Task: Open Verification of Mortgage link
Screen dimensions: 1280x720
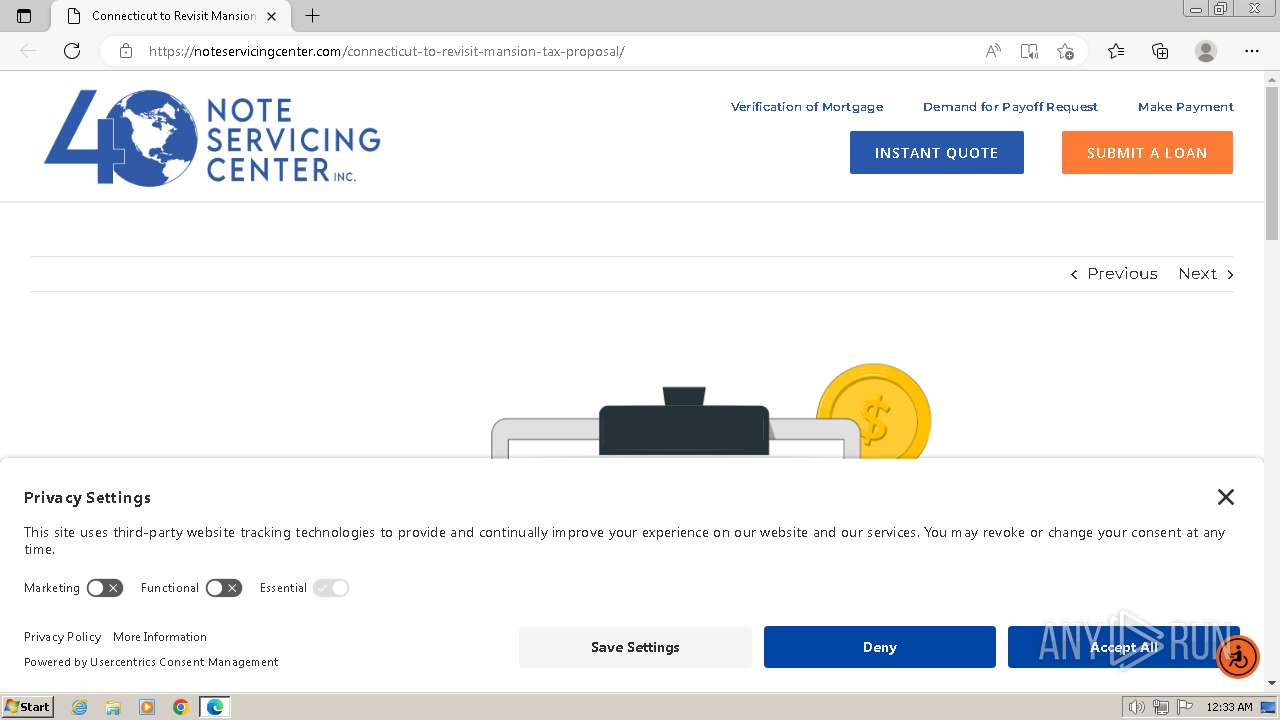Action: [x=807, y=107]
